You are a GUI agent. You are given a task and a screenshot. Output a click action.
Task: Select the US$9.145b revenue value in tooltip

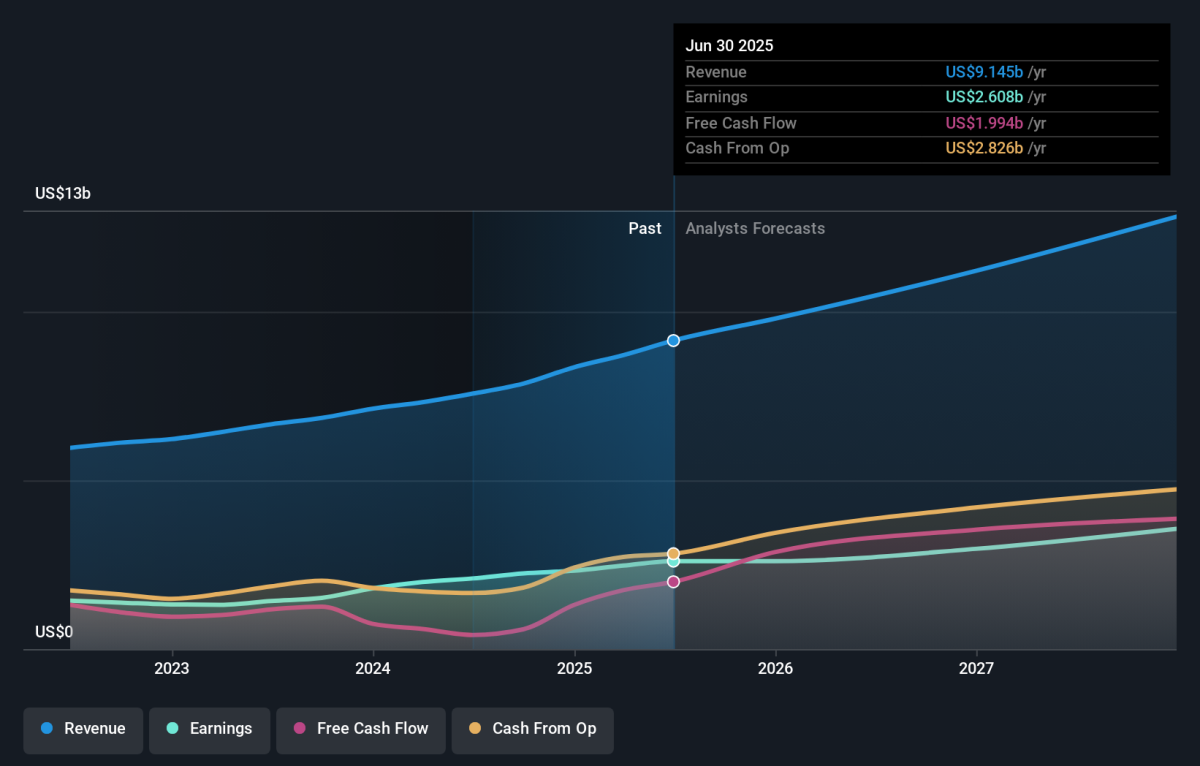click(x=984, y=72)
